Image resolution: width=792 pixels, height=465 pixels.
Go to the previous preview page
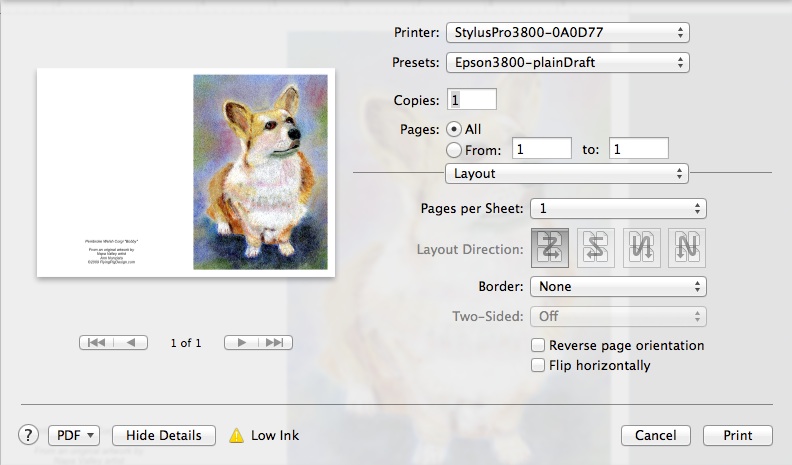click(x=131, y=343)
